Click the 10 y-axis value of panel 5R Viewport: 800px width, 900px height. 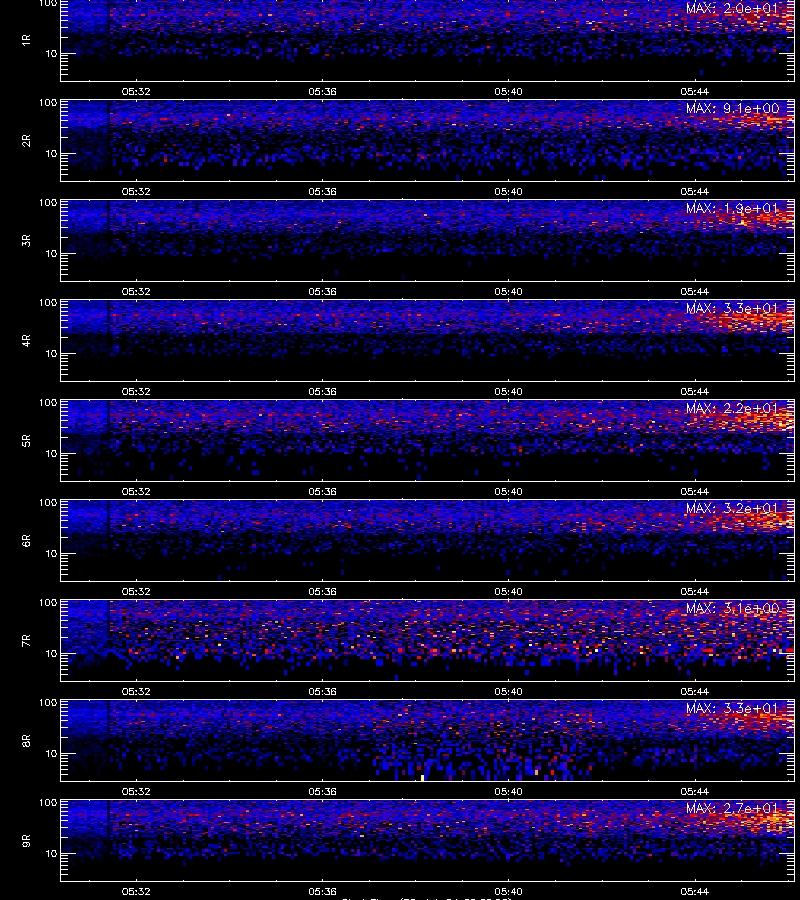coord(51,453)
